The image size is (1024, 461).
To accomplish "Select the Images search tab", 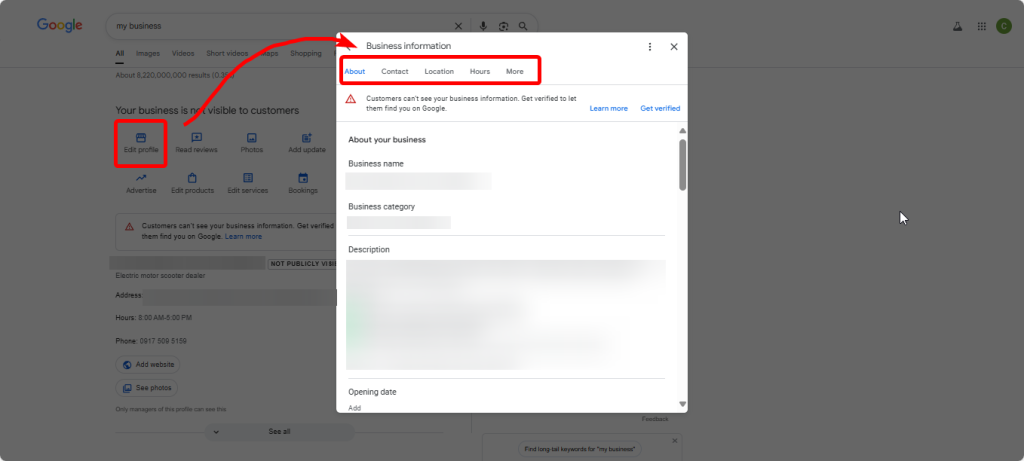I will tap(148, 54).
